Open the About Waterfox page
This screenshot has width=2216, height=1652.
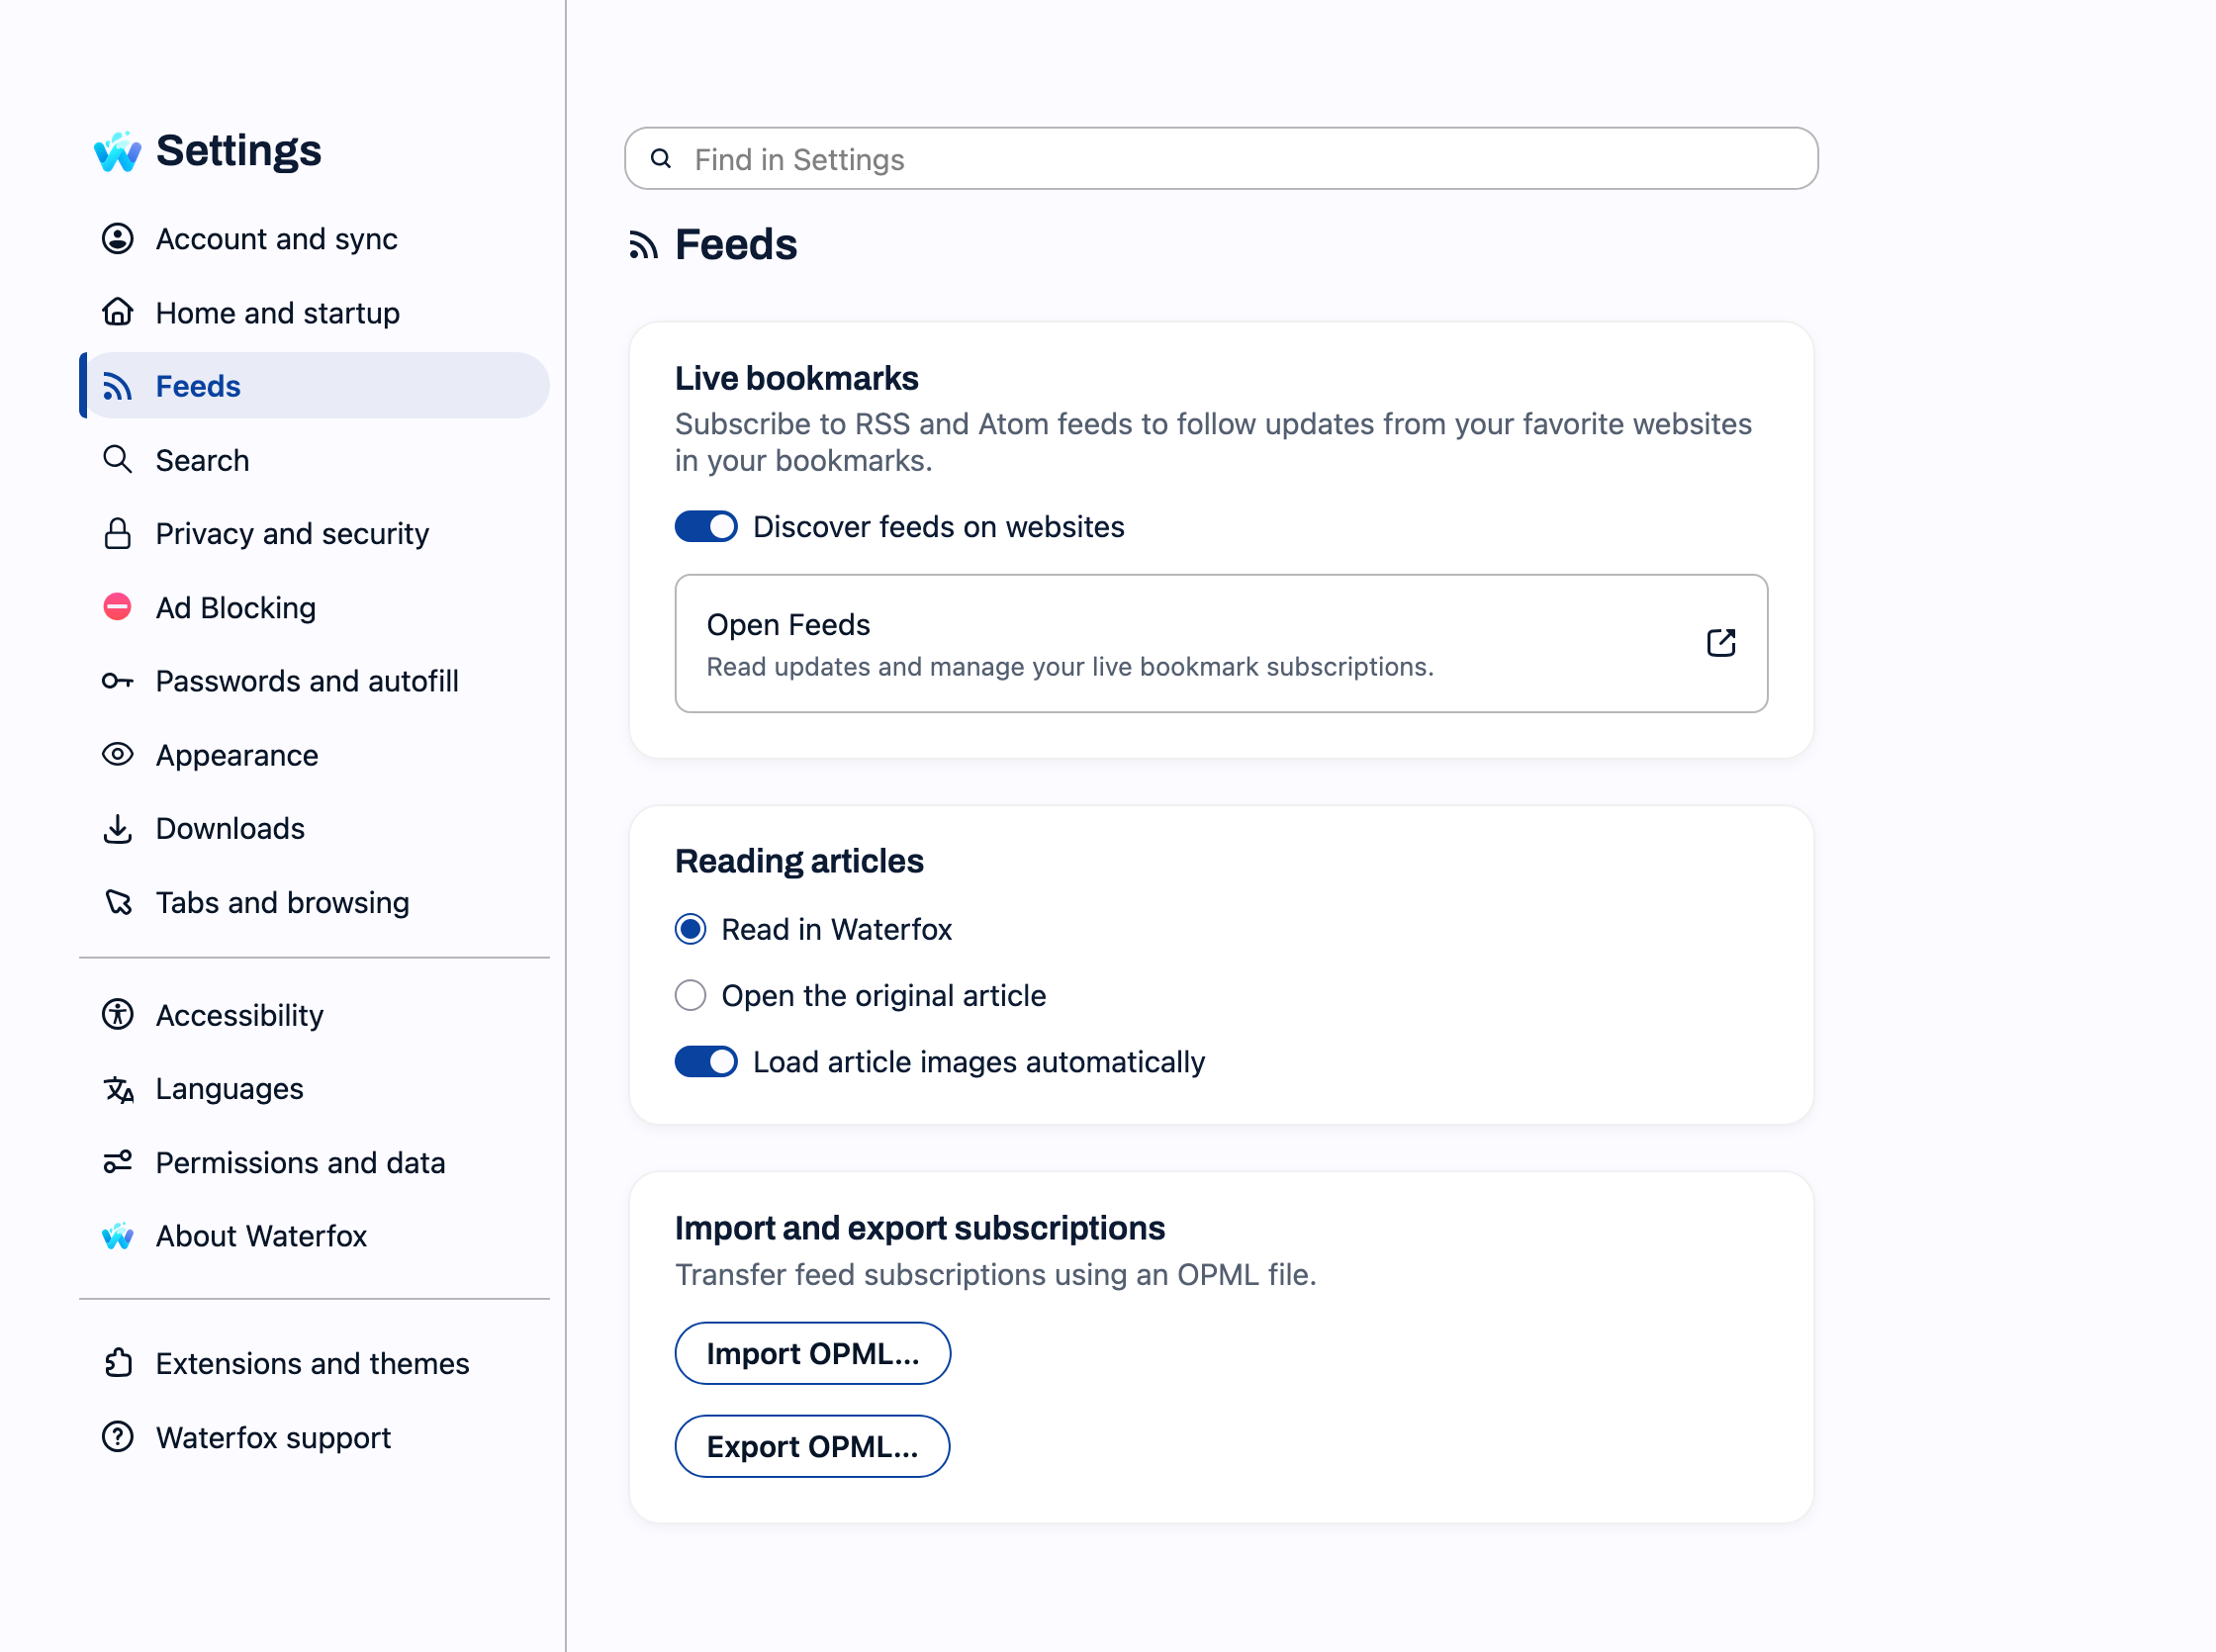coord(314,1236)
